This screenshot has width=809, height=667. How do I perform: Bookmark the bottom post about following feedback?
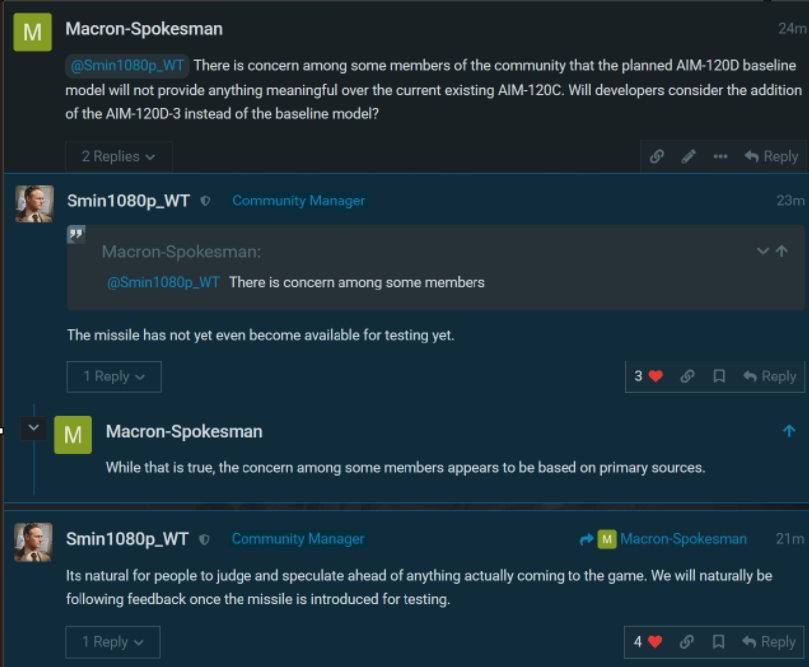718,642
